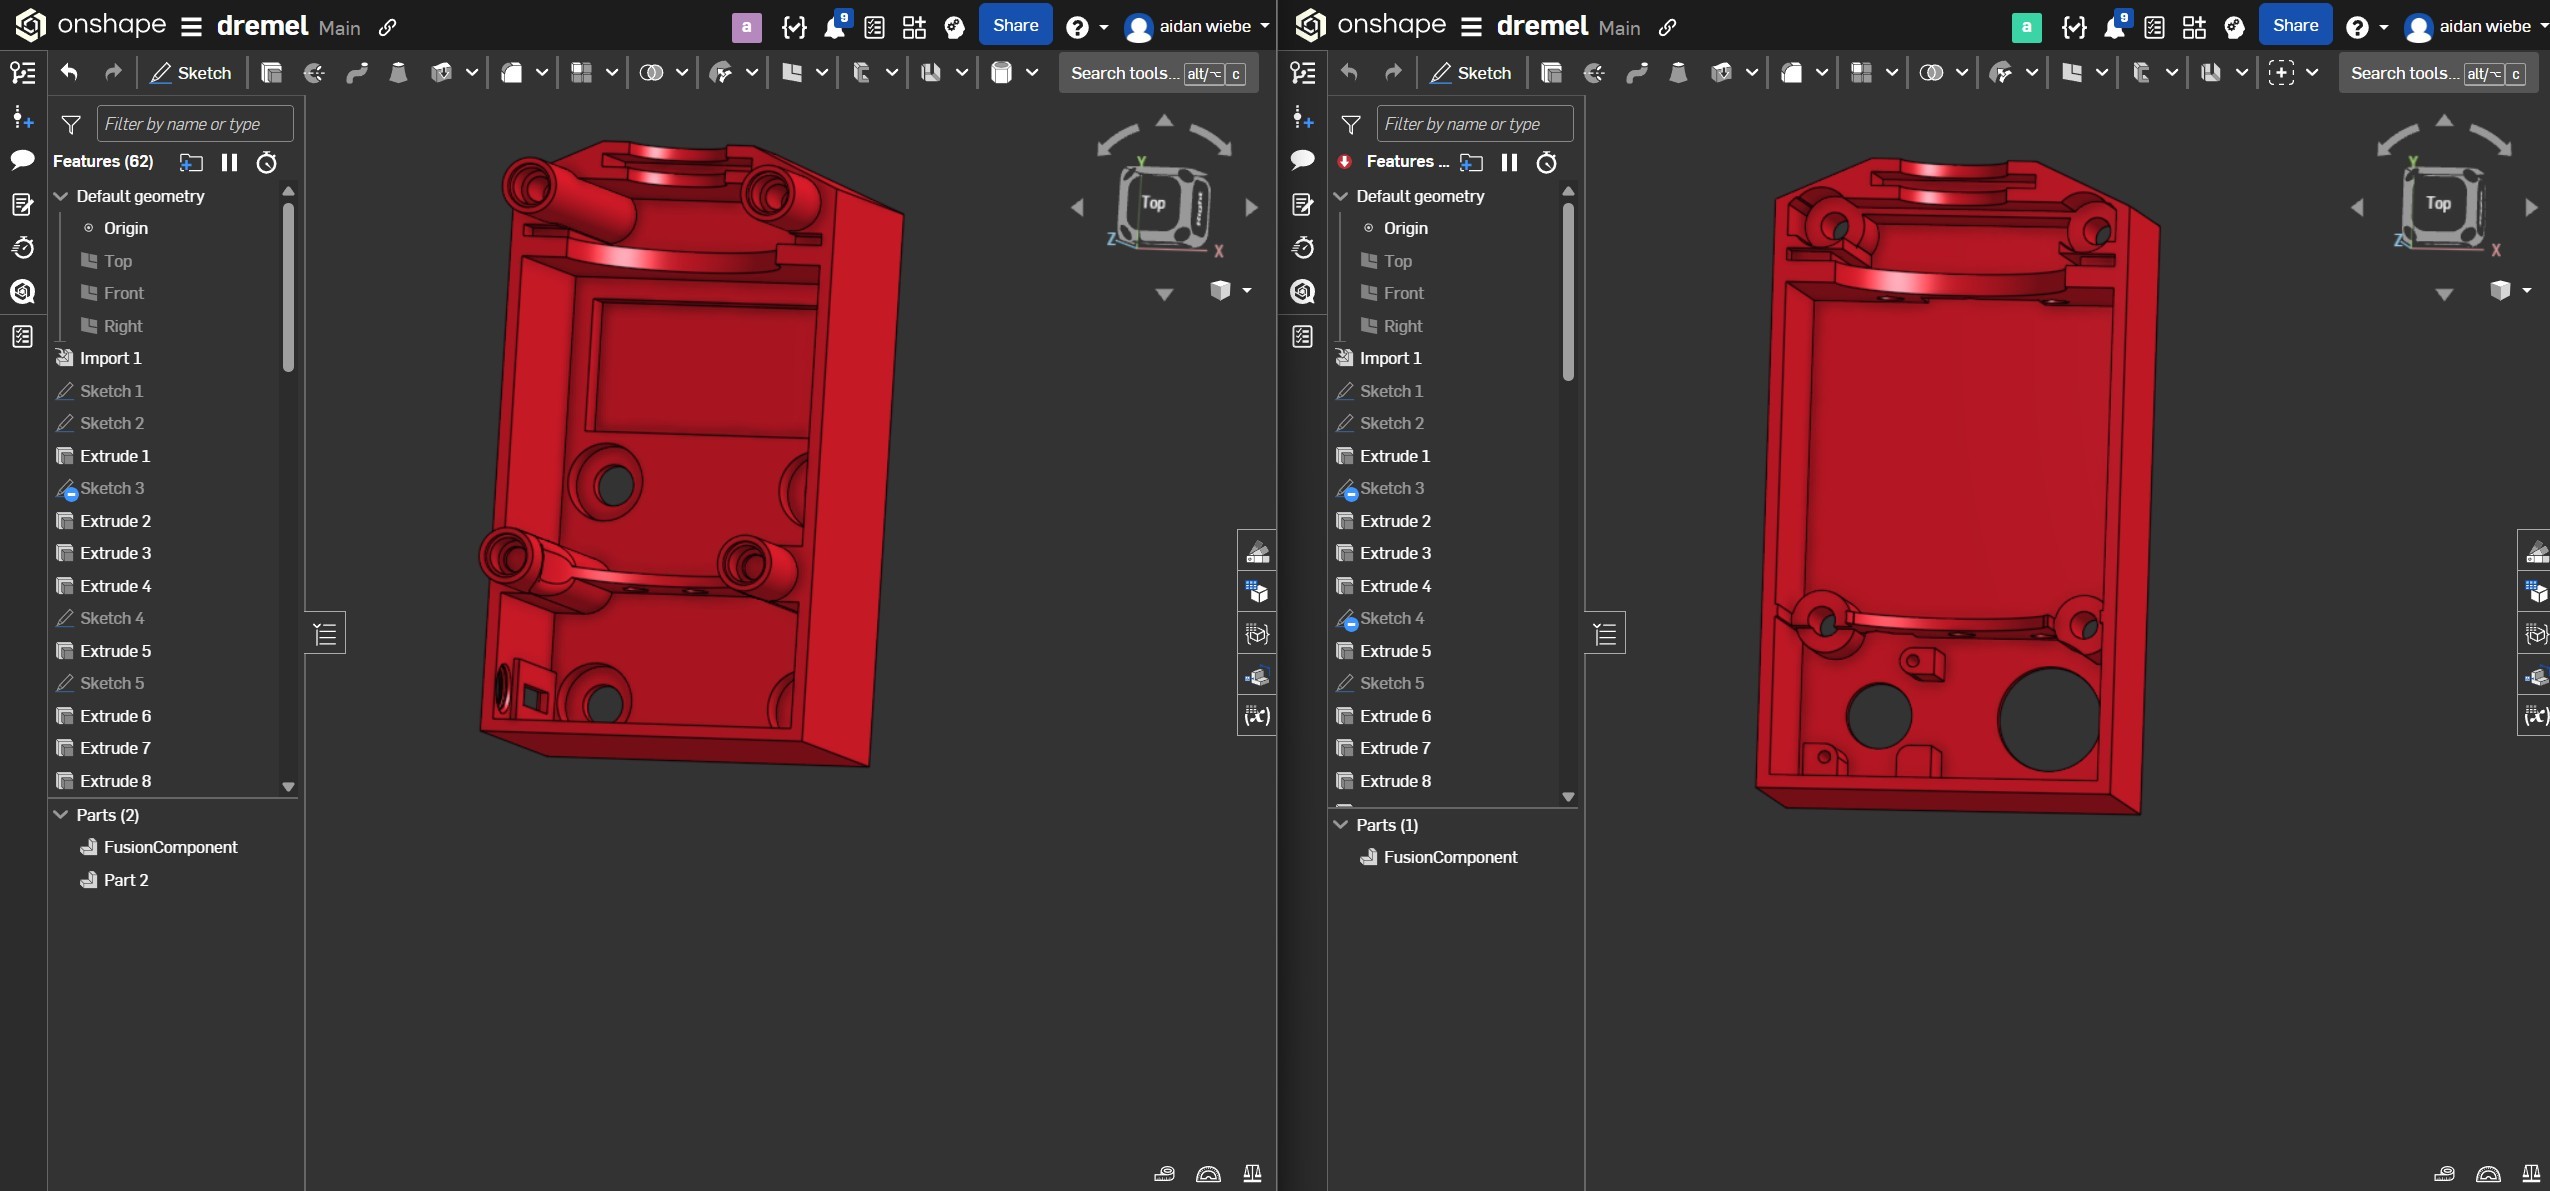Toggle Feature tree icon atop right sidebar
The height and width of the screenshot is (1191, 2550).
tap(1302, 73)
